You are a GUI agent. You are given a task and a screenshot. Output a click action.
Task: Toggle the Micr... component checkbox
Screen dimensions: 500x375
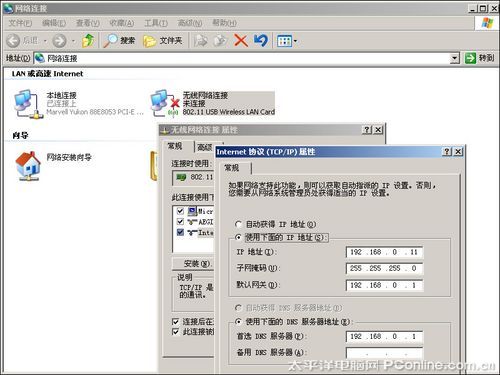coord(180,211)
